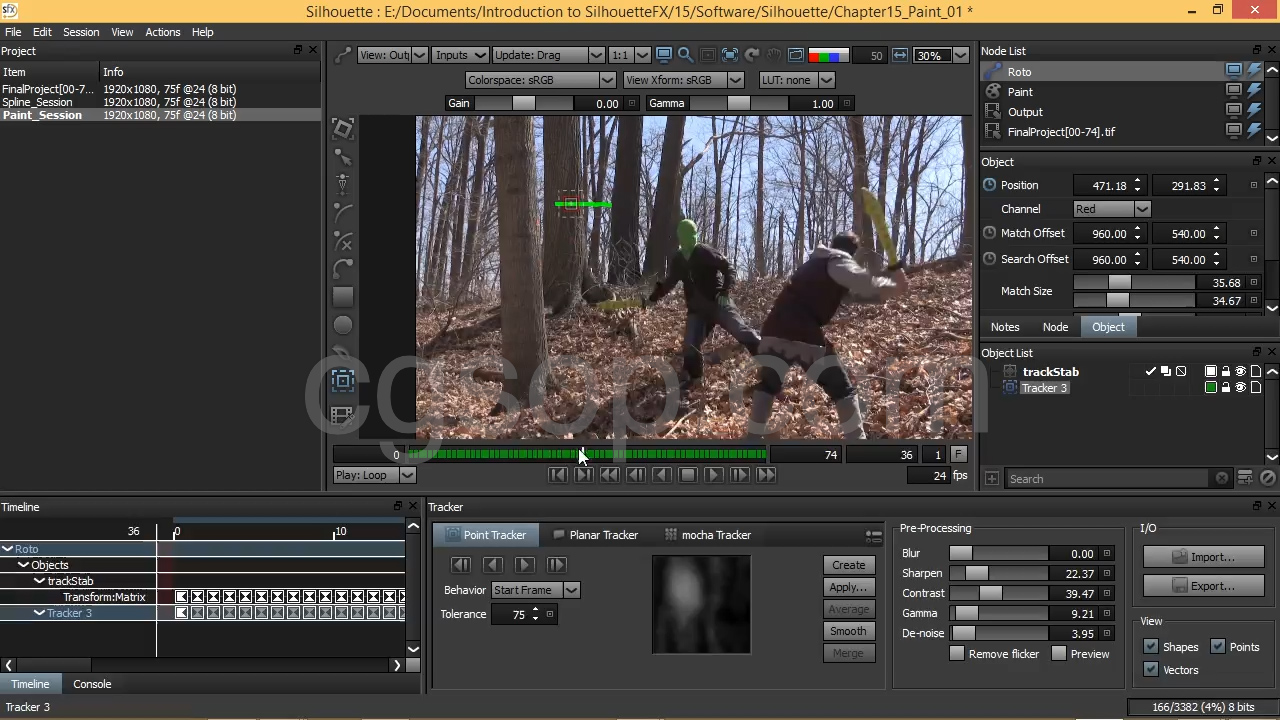Image resolution: width=1280 pixels, height=720 pixels.
Task: Click the track forward button in Point Tracker
Action: pos(525,565)
